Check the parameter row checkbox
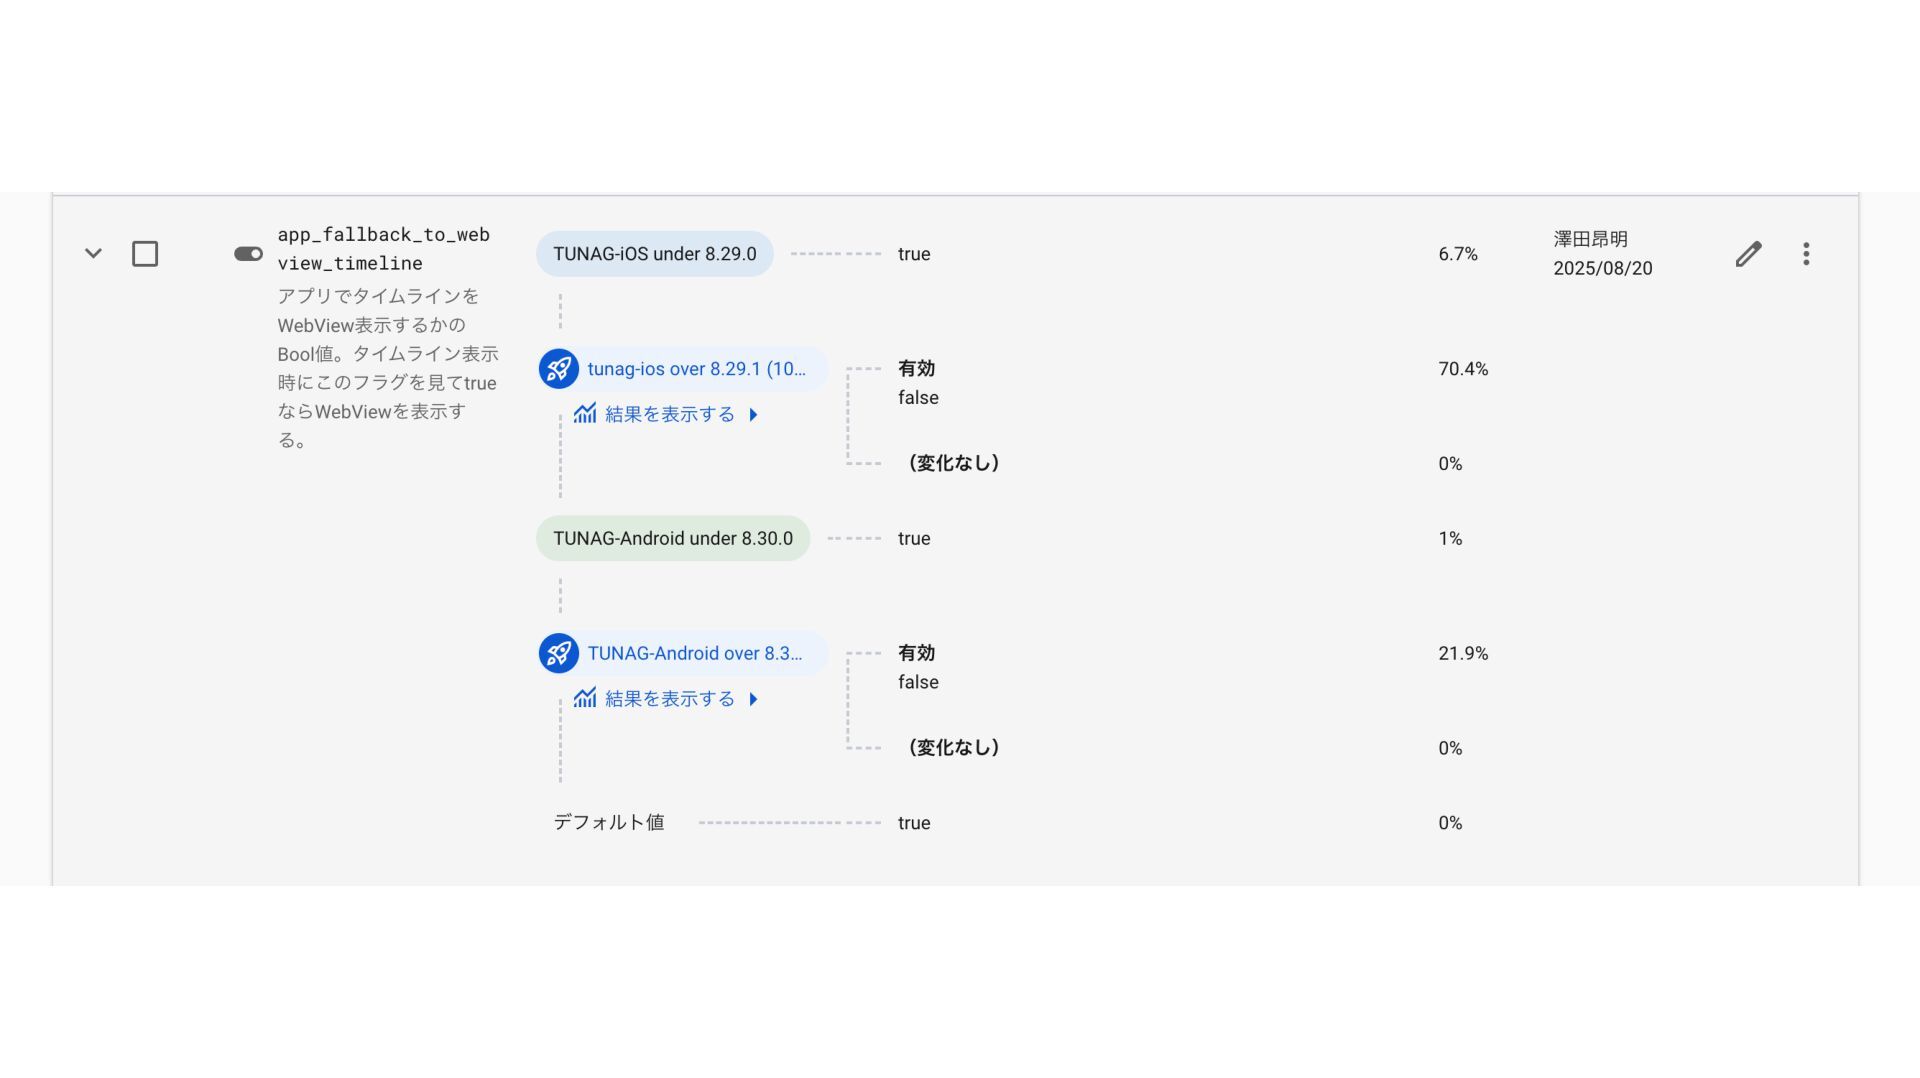Viewport: 1920px width, 1078px height. click(145, 254)
